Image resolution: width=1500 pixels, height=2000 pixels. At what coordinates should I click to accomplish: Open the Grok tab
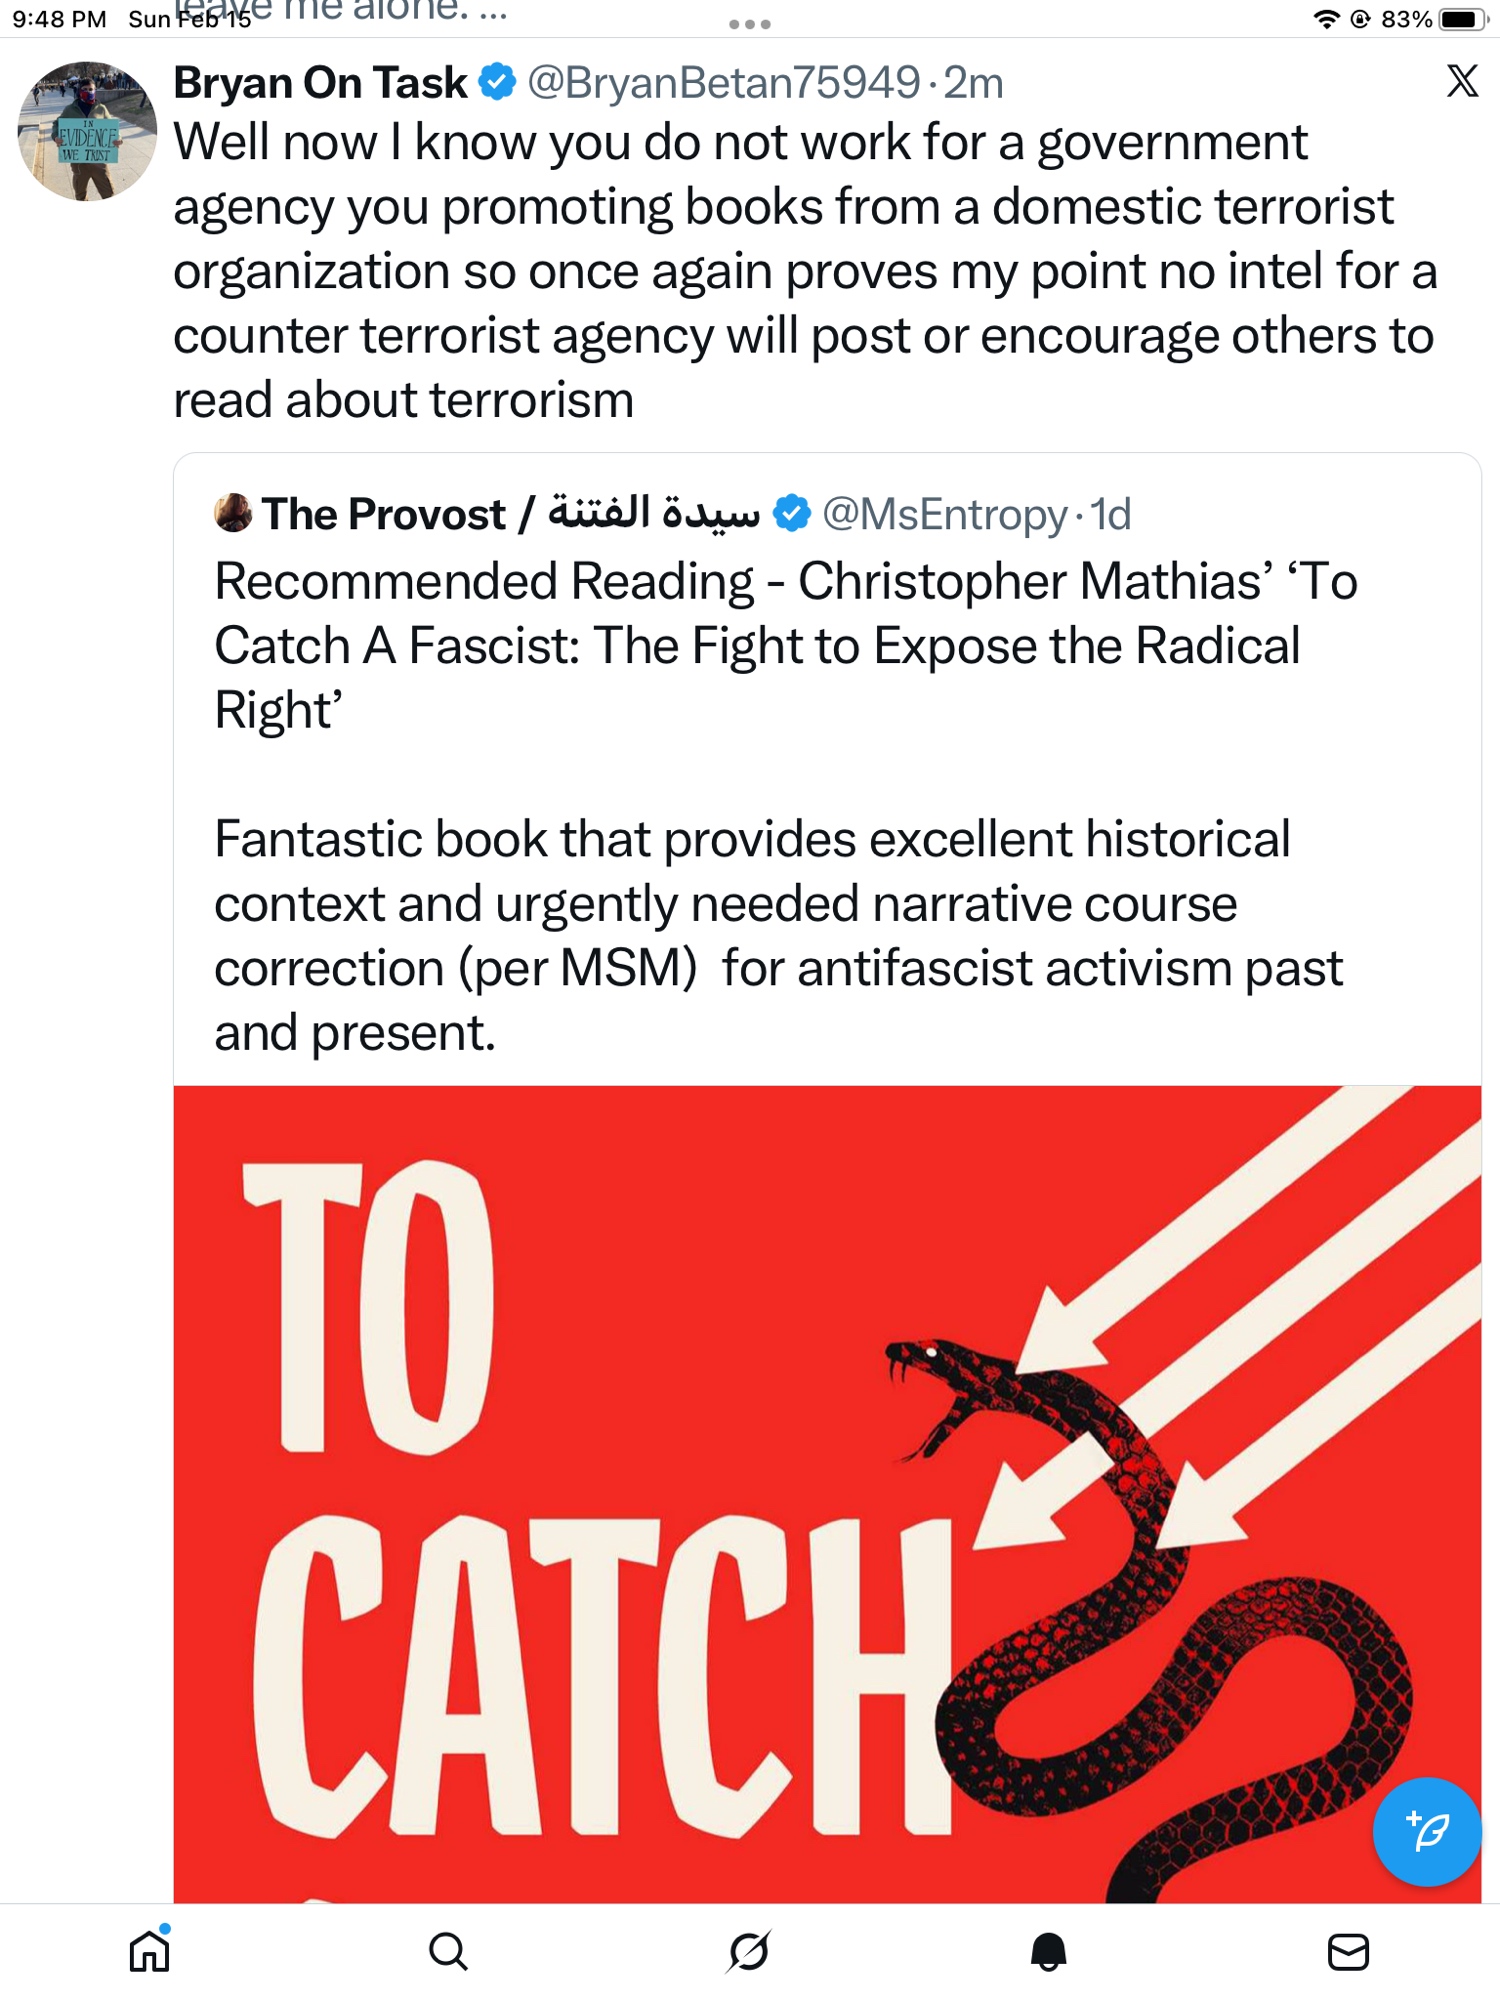coord(749,1951)
